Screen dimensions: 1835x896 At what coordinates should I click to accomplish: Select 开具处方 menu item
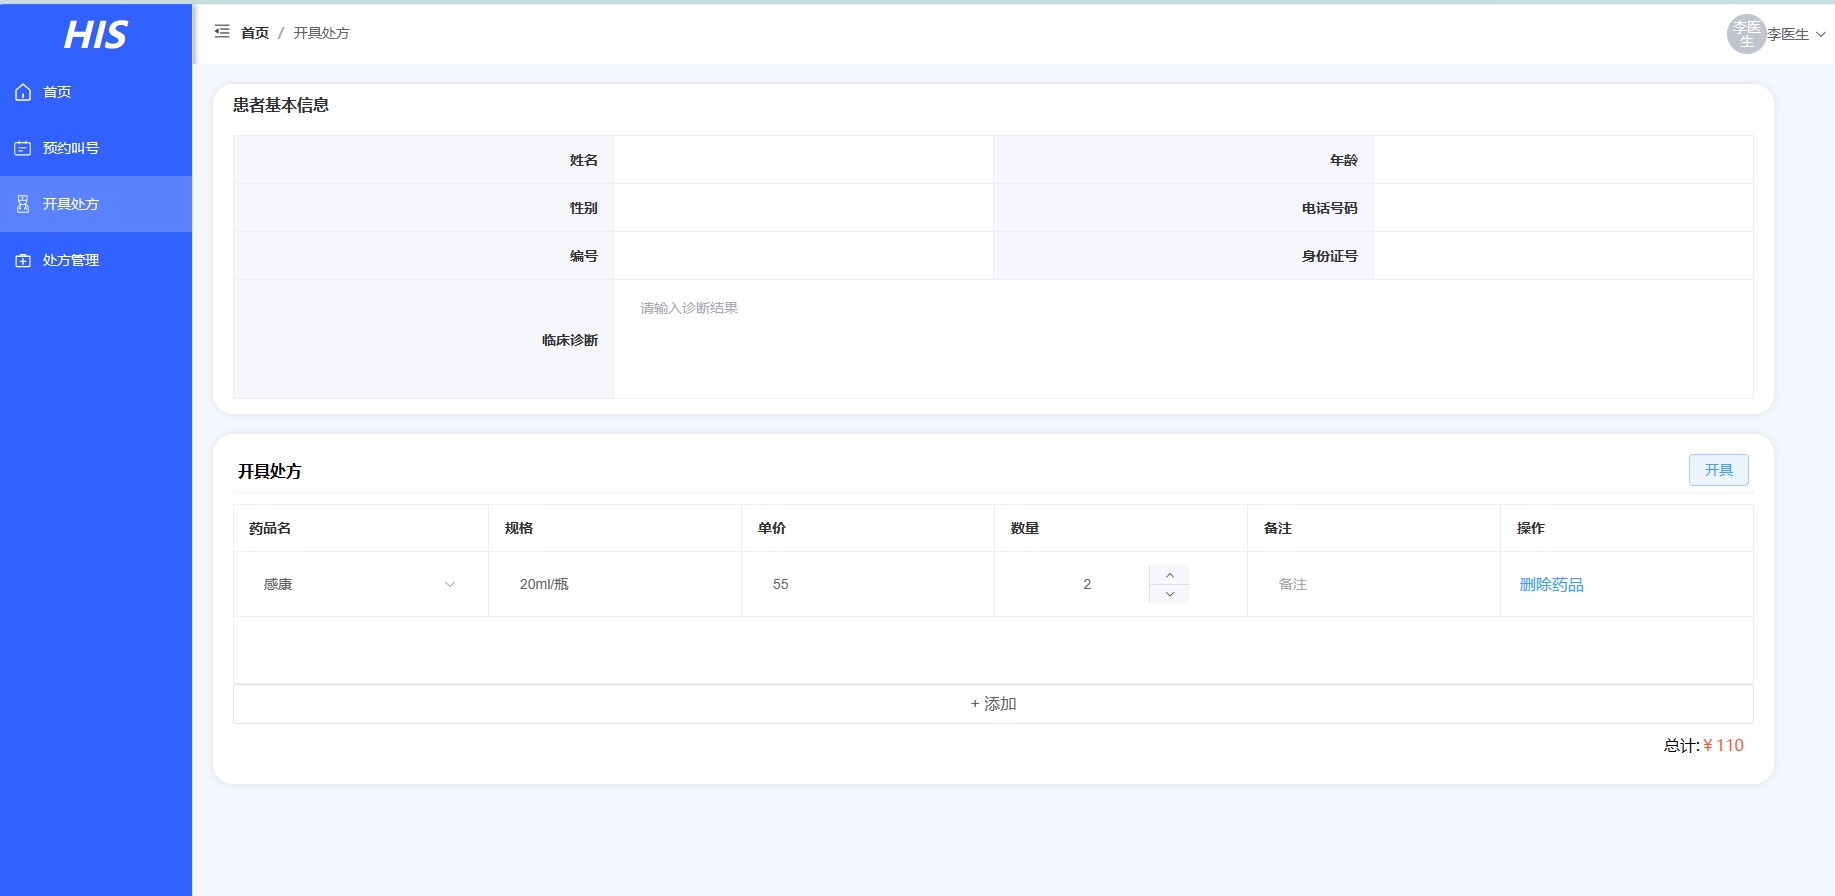(96, 204)
